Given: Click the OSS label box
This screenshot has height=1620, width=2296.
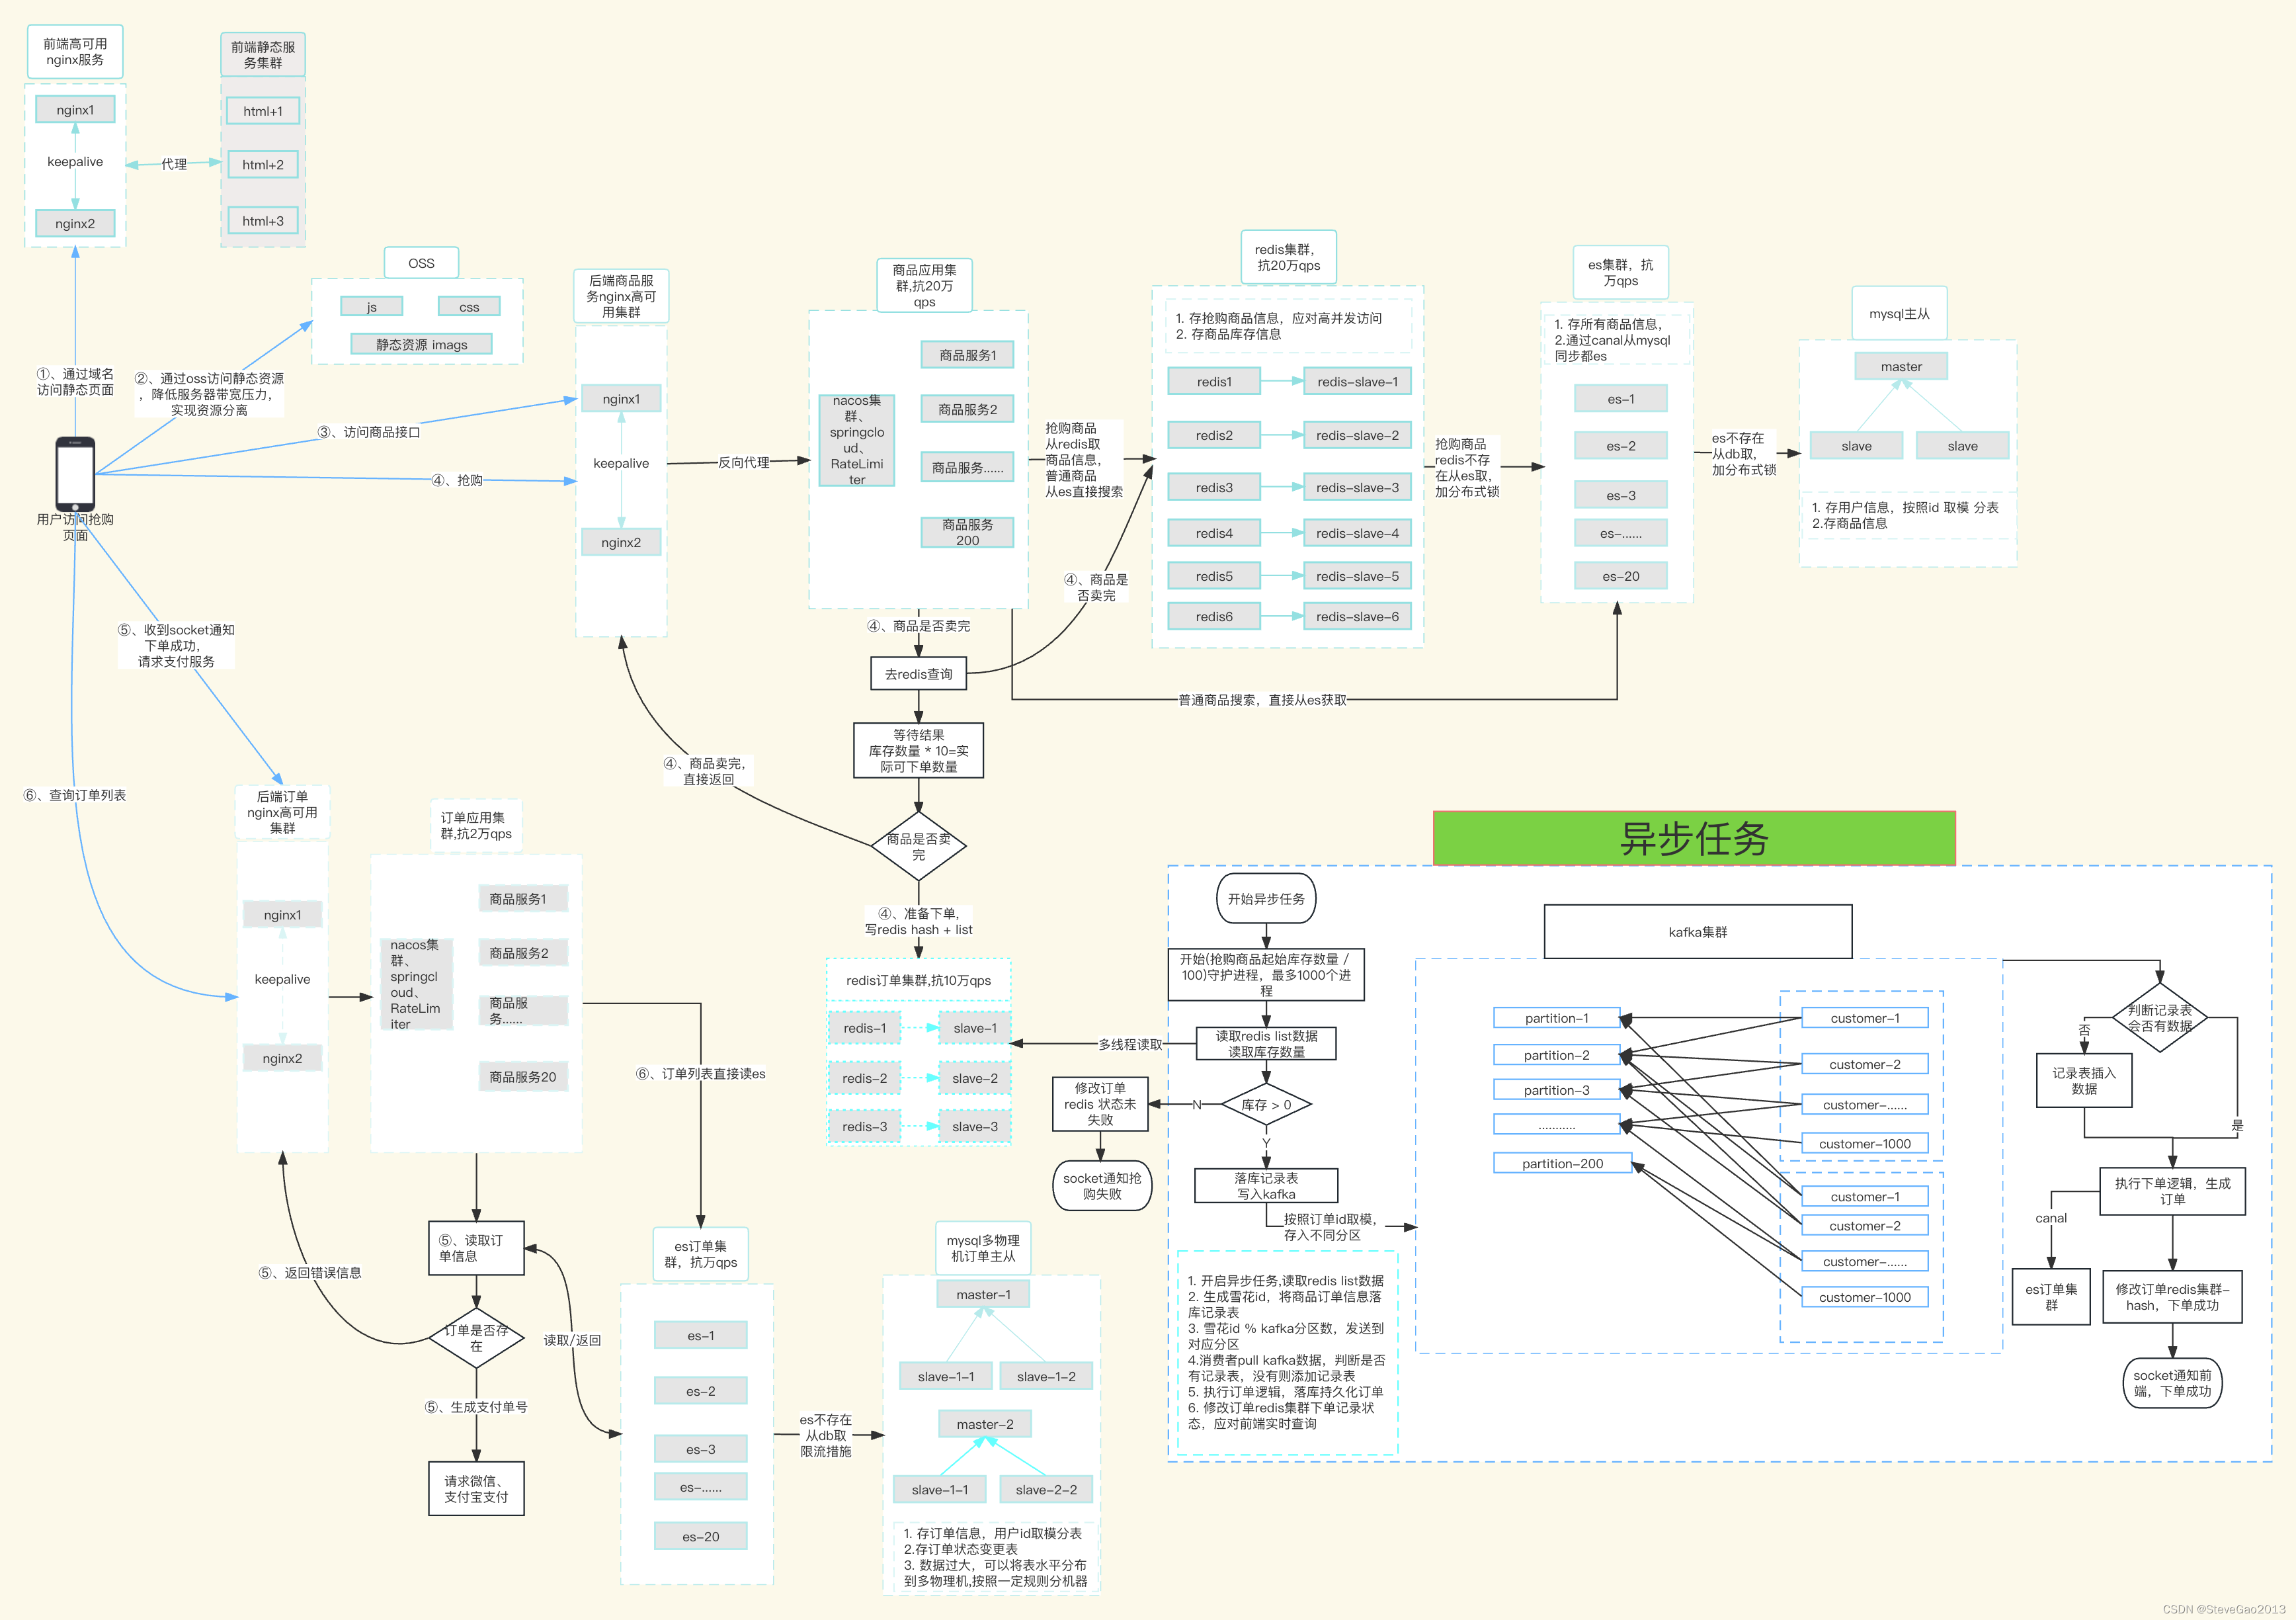Looking at the screenshot, I should point(421,263).
